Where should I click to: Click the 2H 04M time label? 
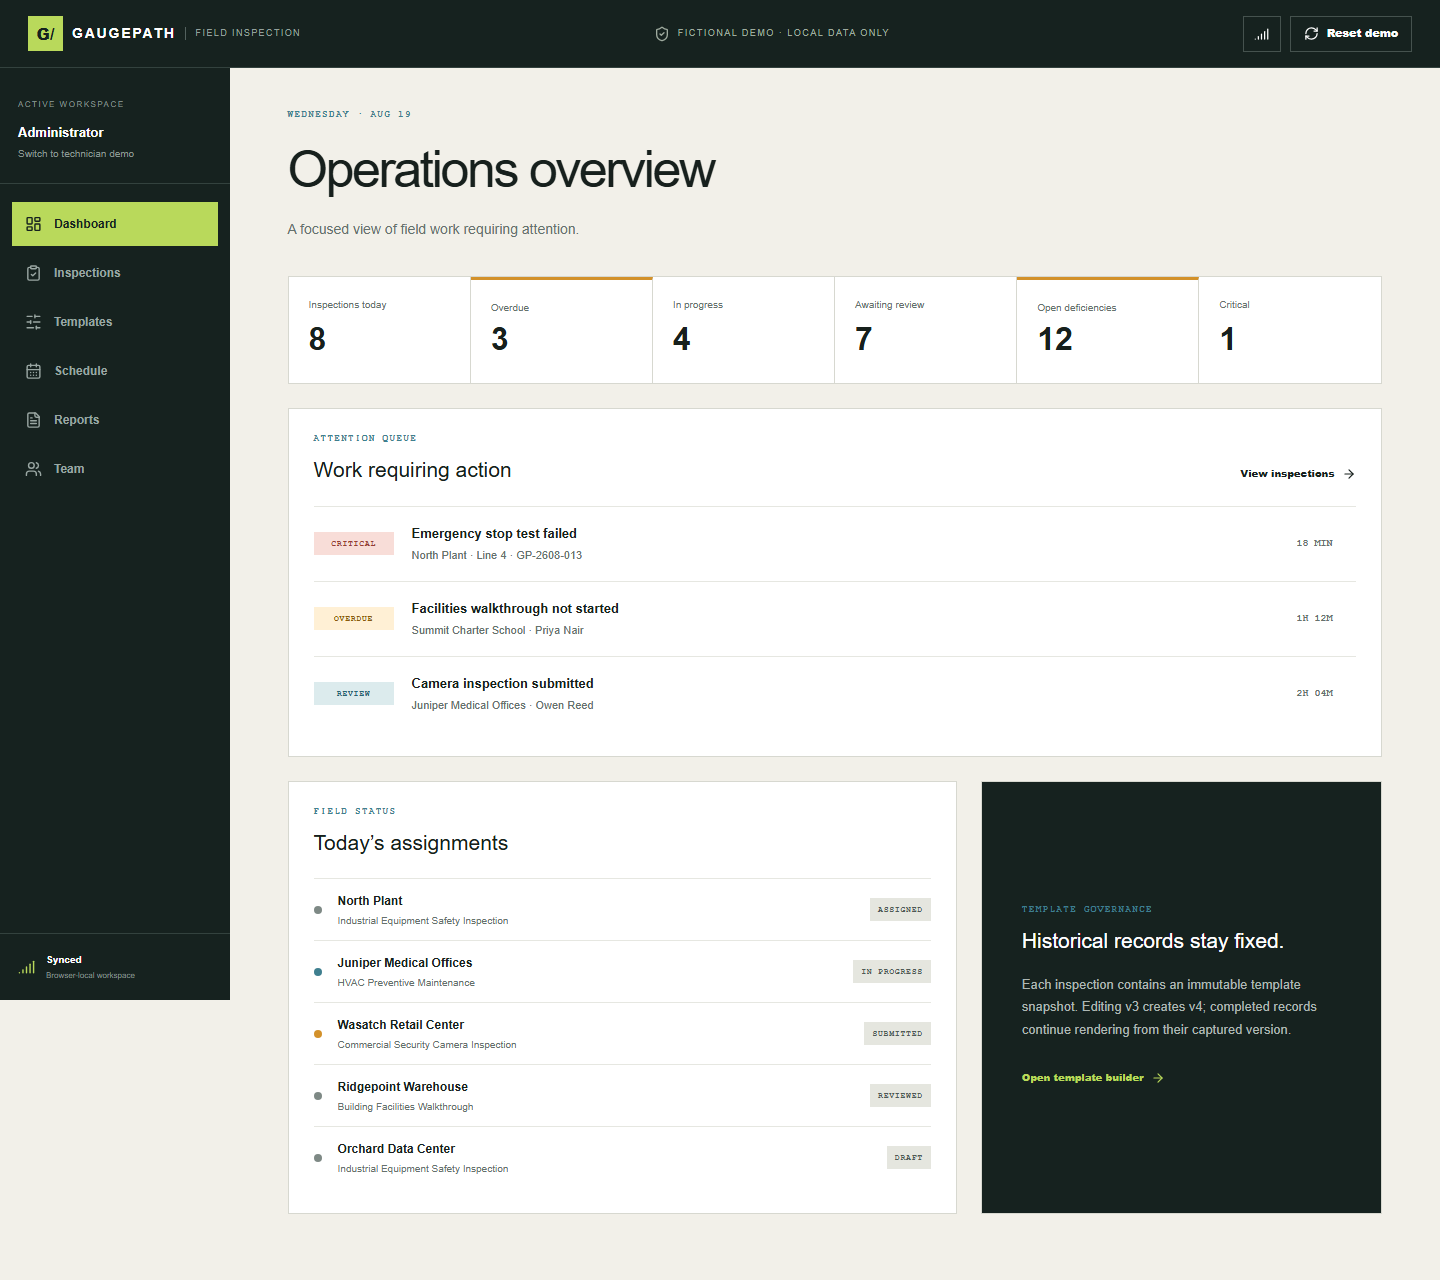click(x=1314, y=694)
